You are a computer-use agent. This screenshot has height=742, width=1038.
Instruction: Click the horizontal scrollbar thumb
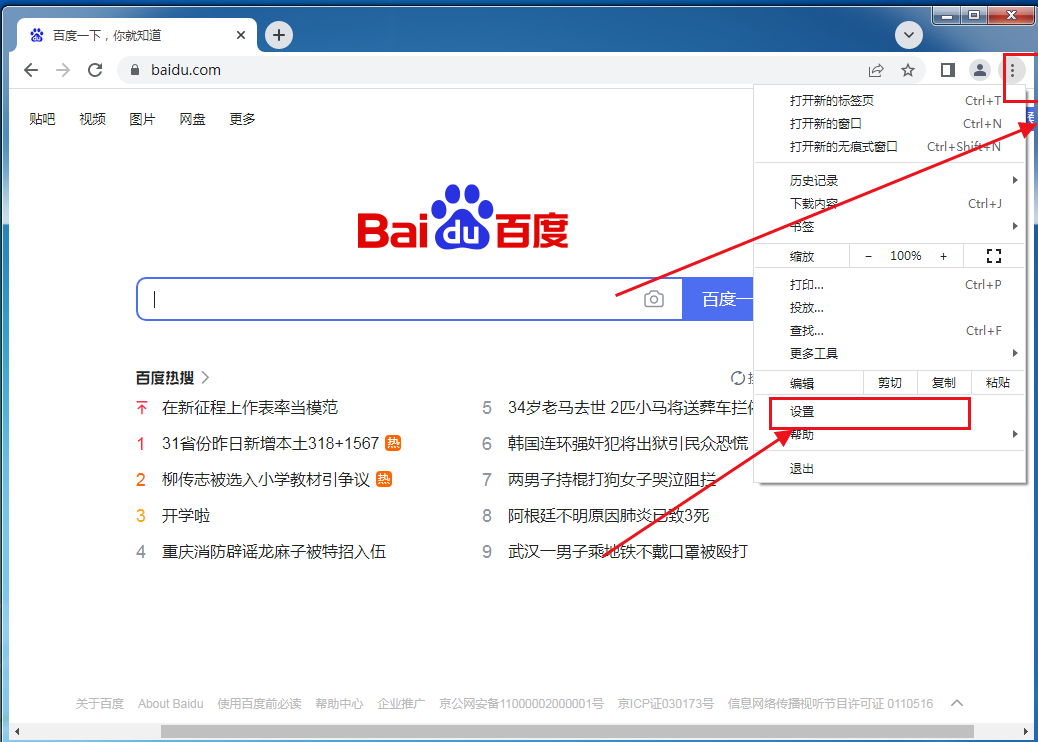pos(567,731)
